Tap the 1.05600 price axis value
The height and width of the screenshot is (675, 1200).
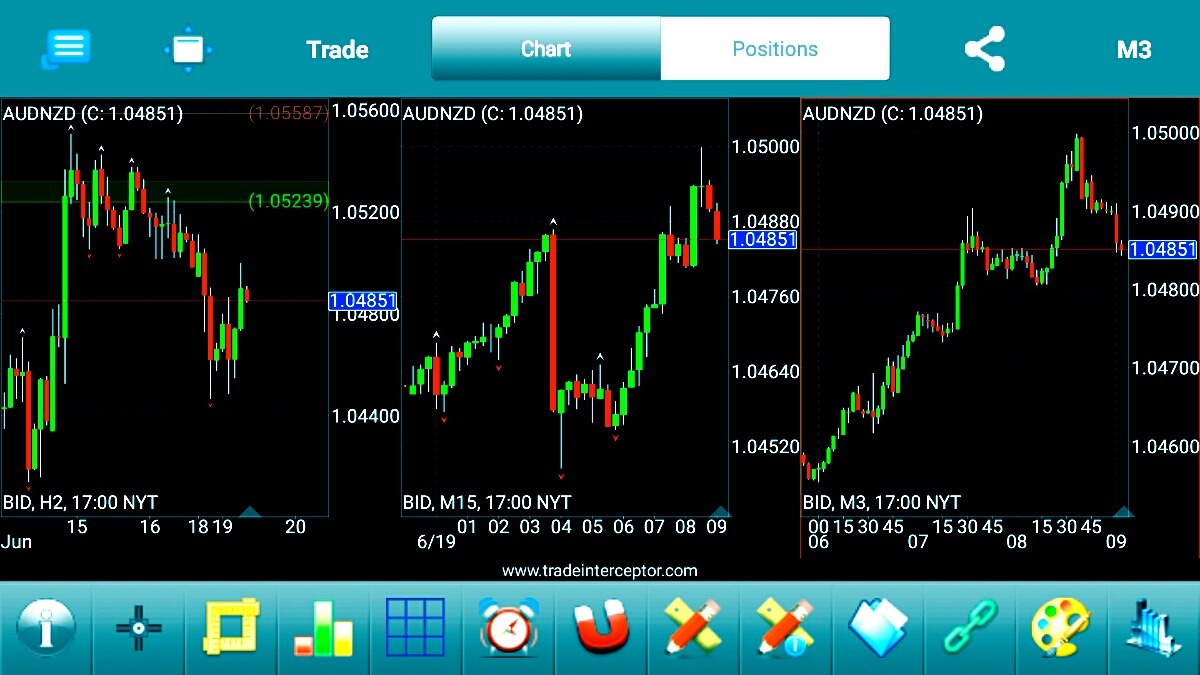click(366, 111)
